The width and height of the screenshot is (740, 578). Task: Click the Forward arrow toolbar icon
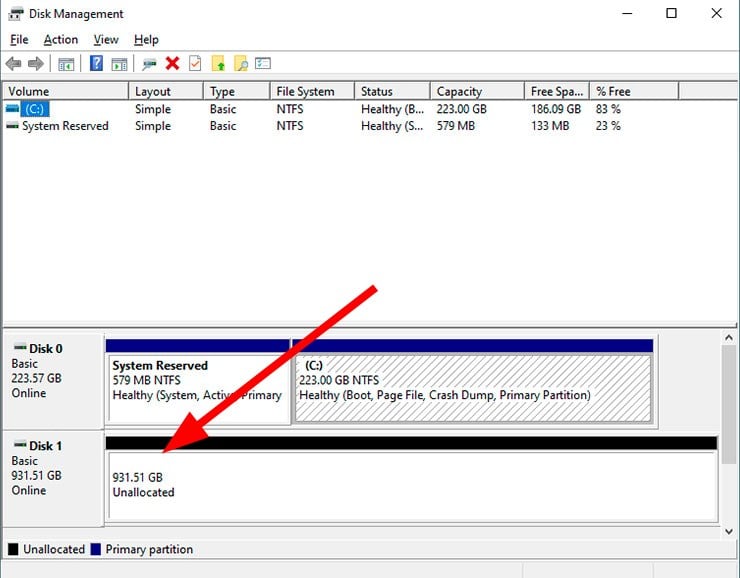[x=36, y=63]
